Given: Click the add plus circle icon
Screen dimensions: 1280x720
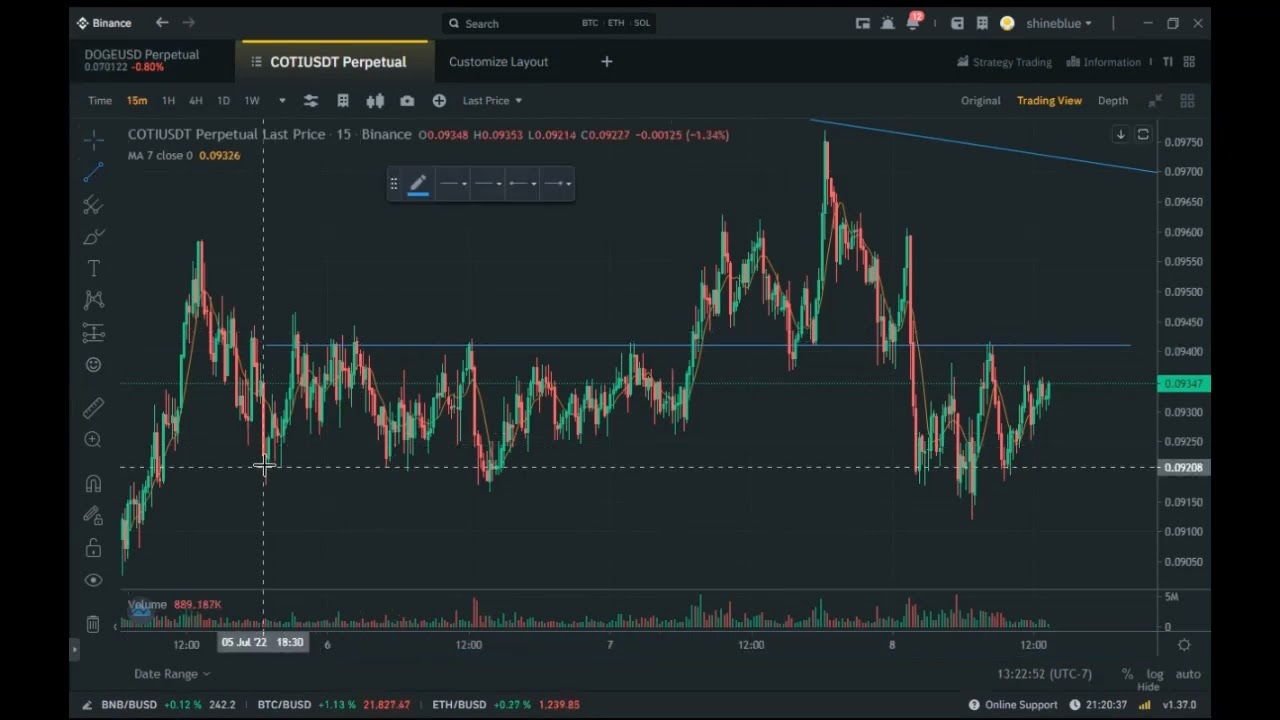Looking at the screenshot, I should click(439, 100).
